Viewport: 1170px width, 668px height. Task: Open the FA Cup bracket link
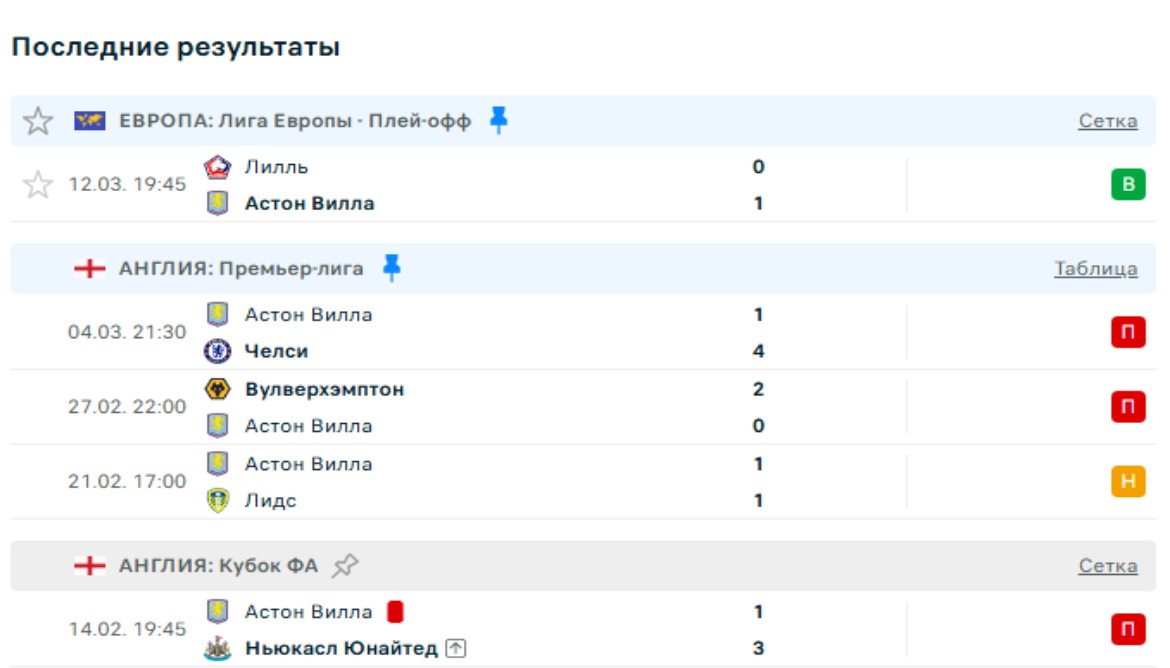[x=1107, y=566]
